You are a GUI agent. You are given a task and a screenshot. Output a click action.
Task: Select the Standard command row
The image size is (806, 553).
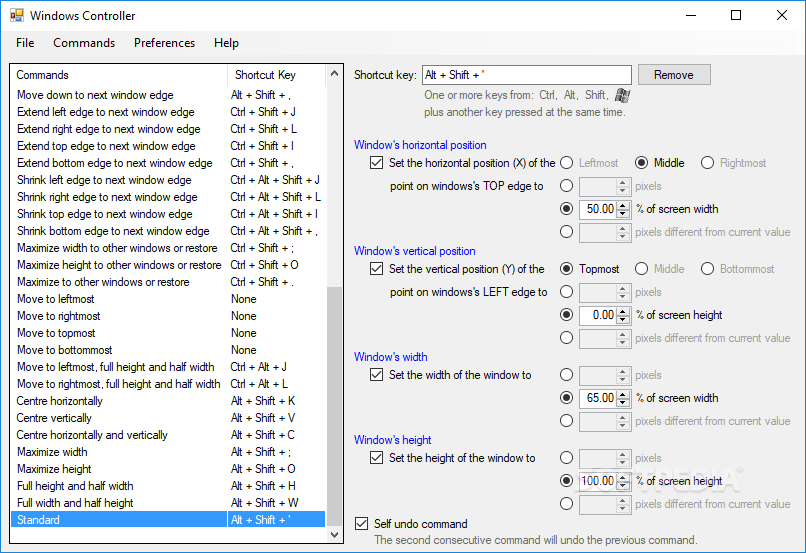[168, 520]
